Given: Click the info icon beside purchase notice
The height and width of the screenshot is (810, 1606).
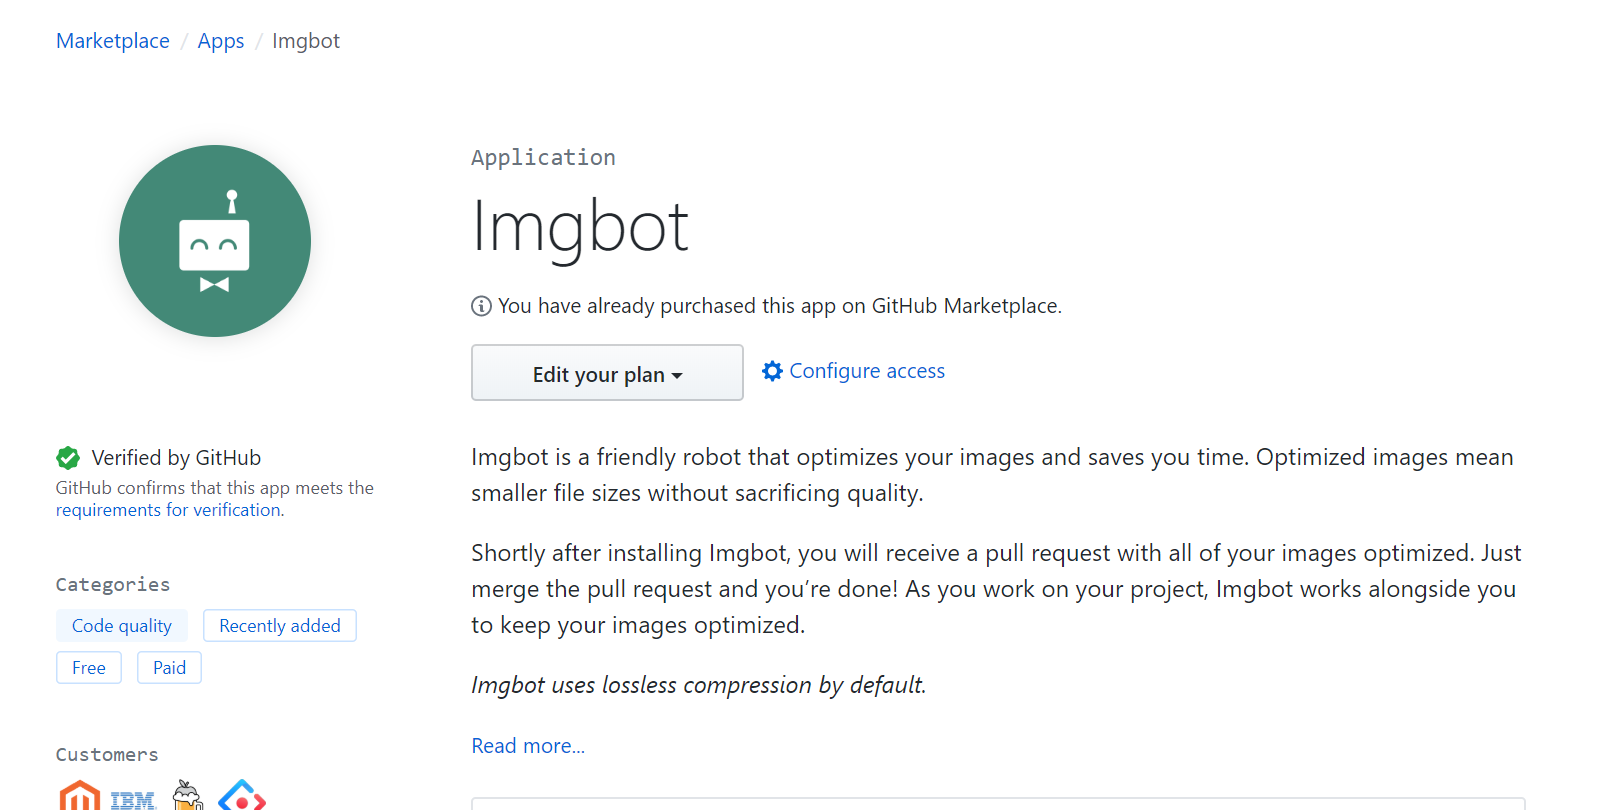Looking at the screenshot, I should coord(481,306).
